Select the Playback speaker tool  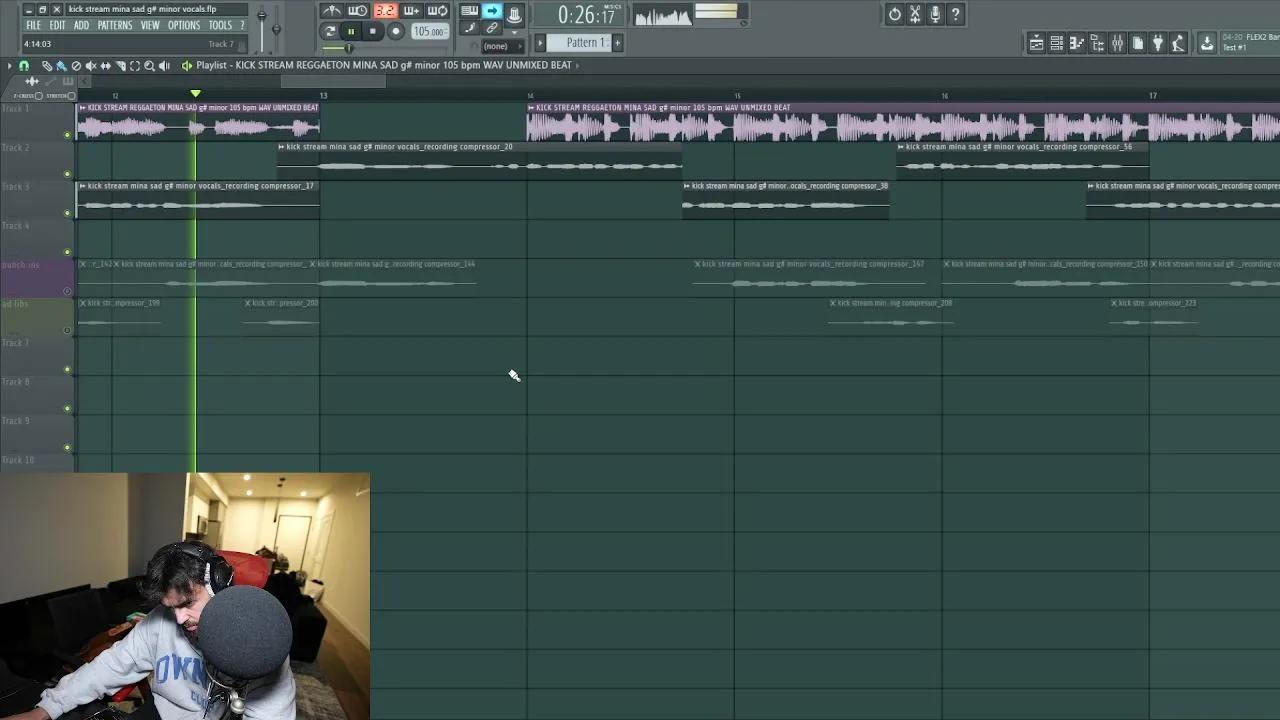point(164,65)
